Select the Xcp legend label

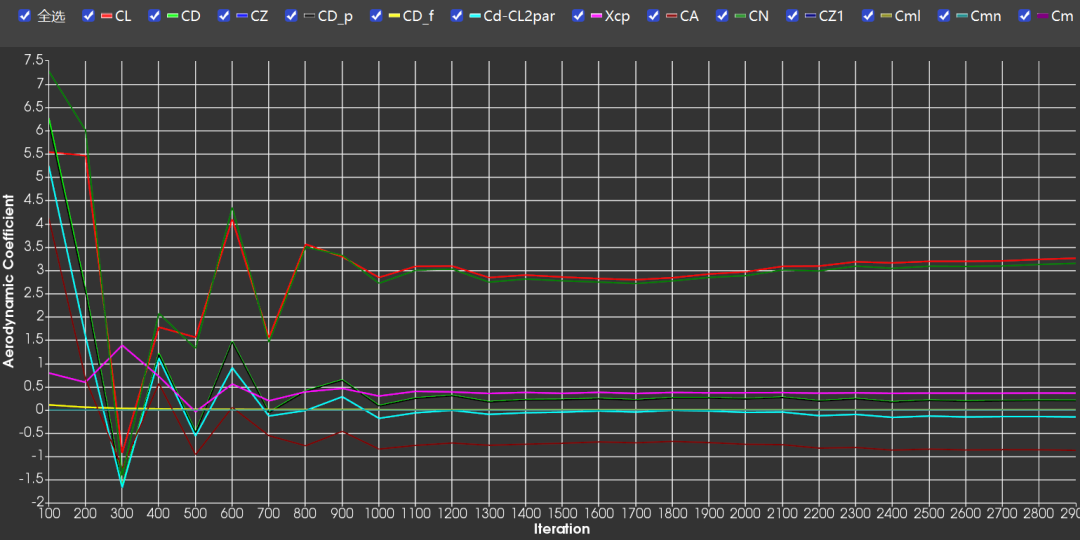(x=617, y=17)
